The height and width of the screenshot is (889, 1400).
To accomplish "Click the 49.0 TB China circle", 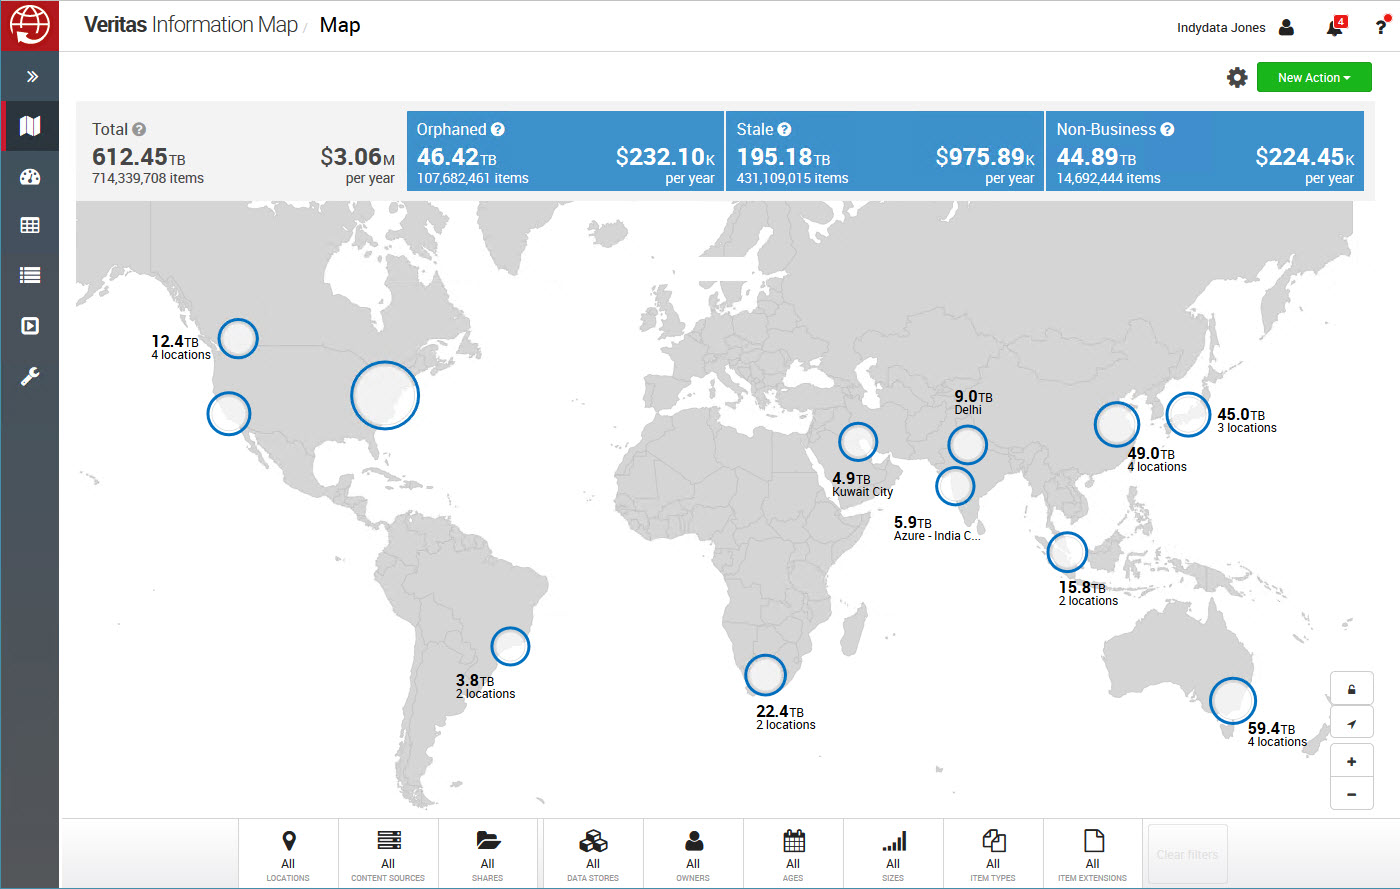I will coord(1116,424).
